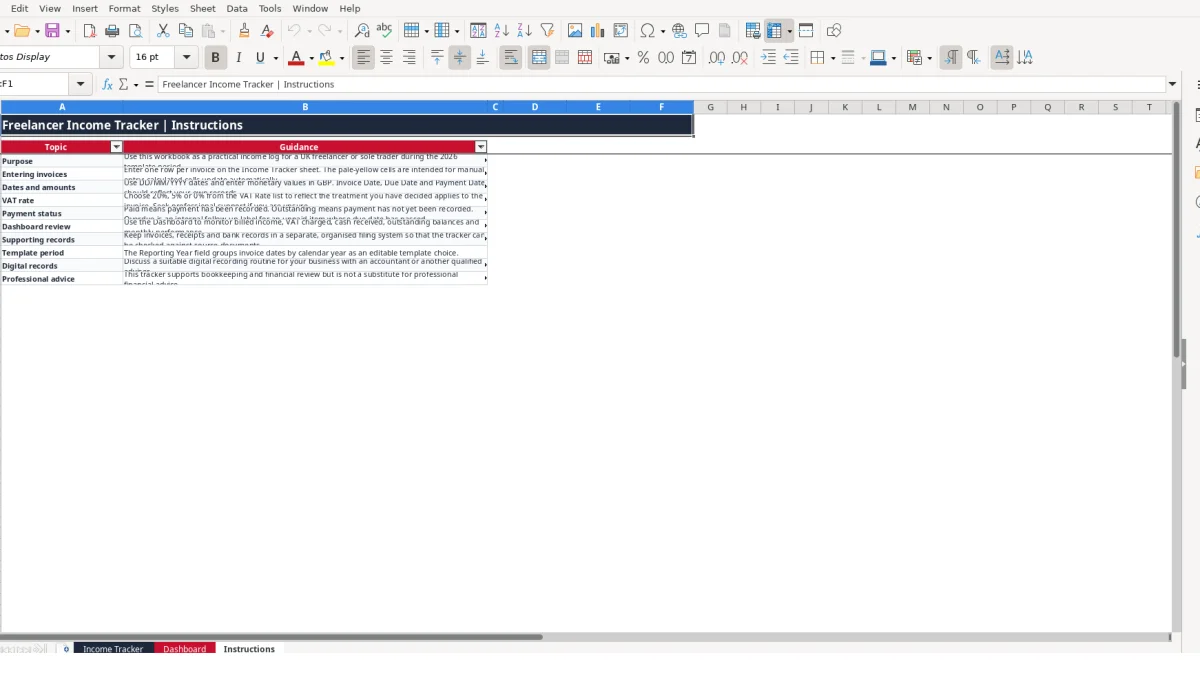This screenshot has height=675, width=1200.
Task: Click Format as Date icon
Action: 689,58
